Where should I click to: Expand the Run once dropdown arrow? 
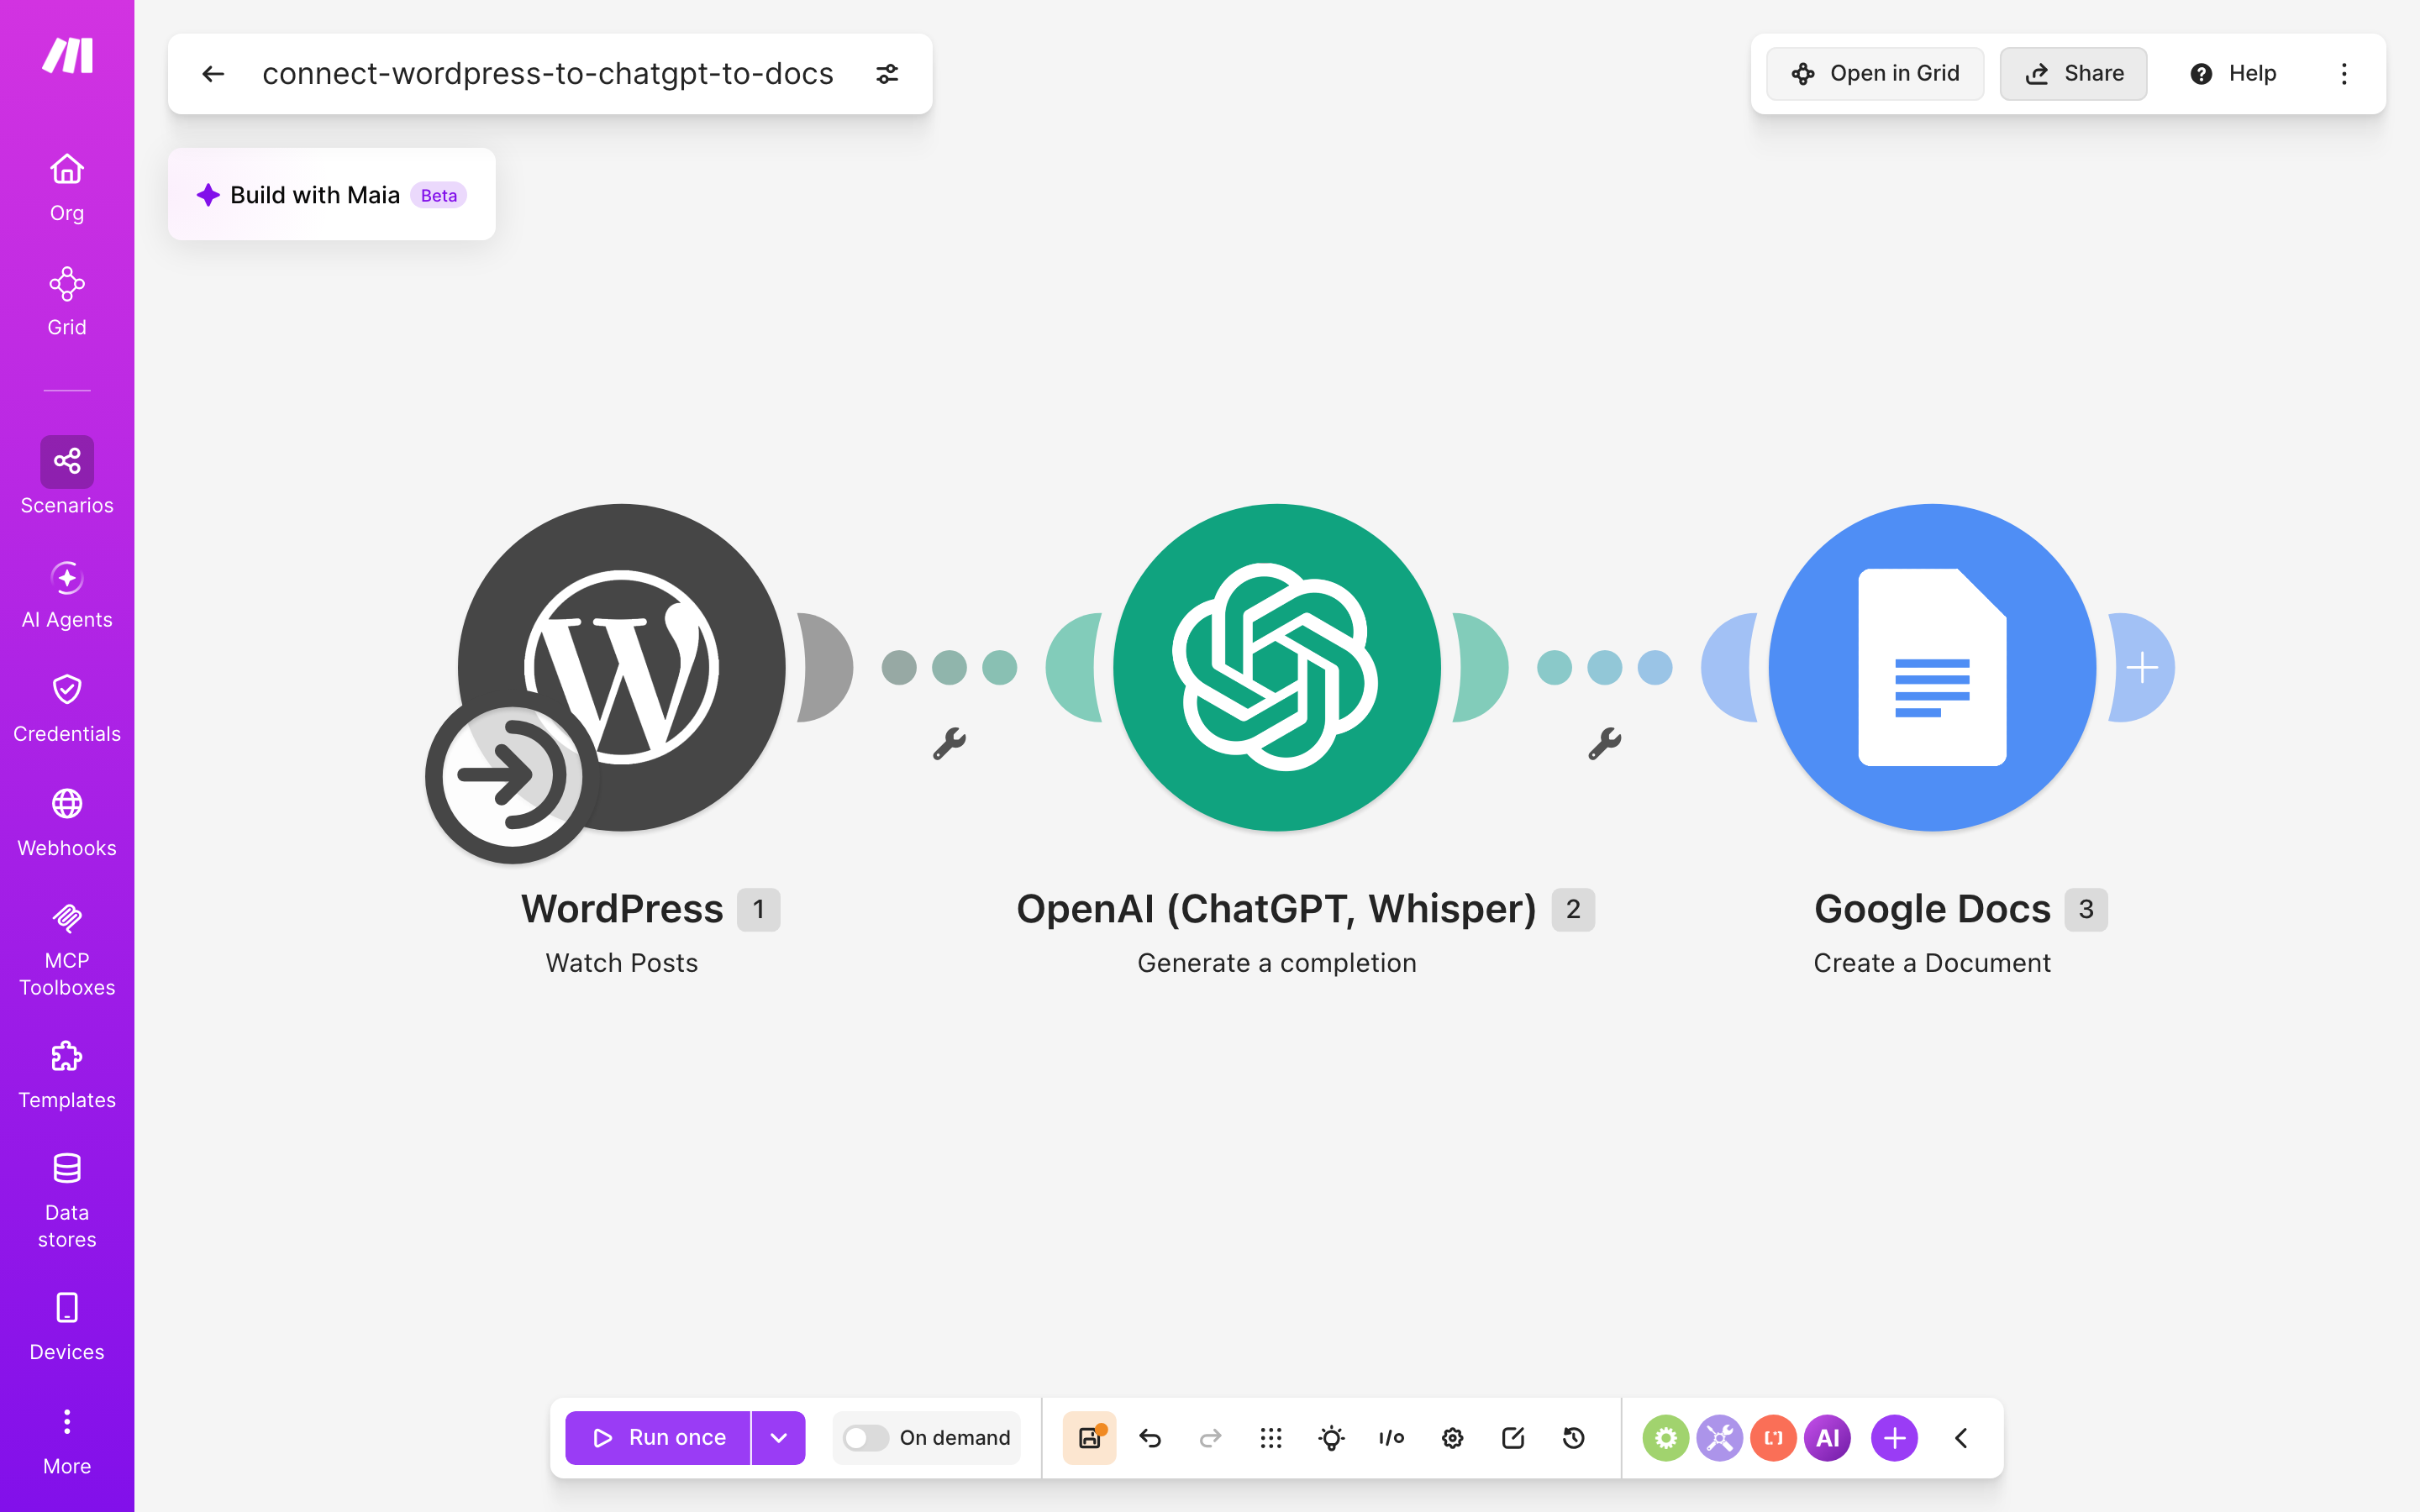point(779,1438)
